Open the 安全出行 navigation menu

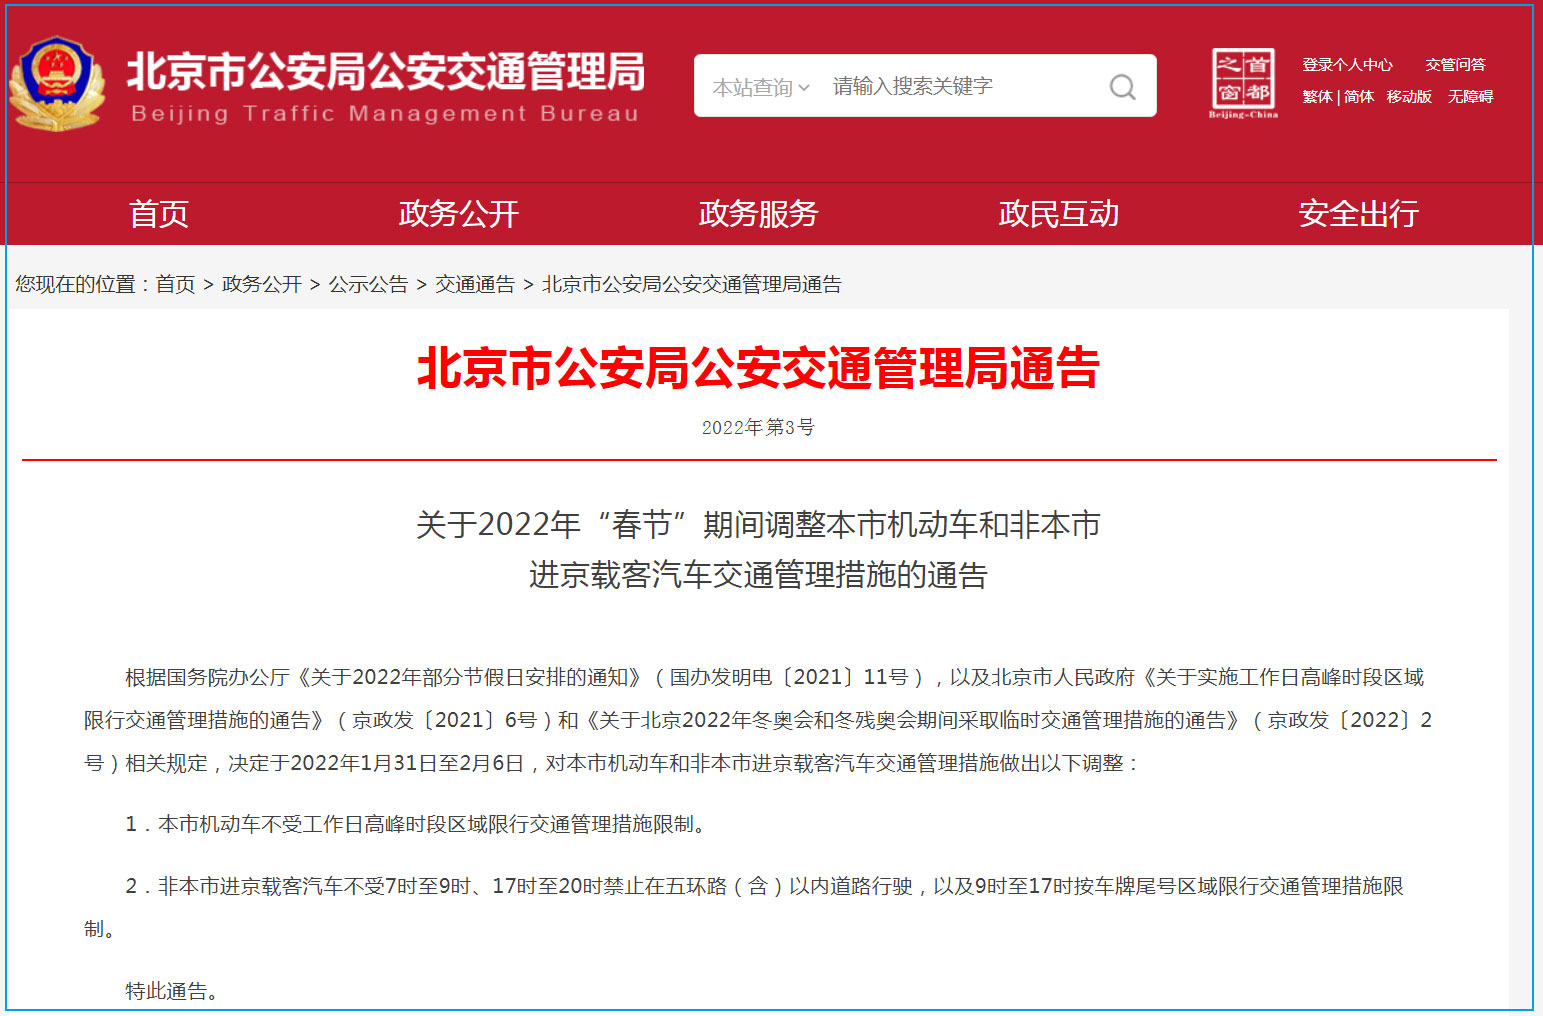[x=1358, y=213]
